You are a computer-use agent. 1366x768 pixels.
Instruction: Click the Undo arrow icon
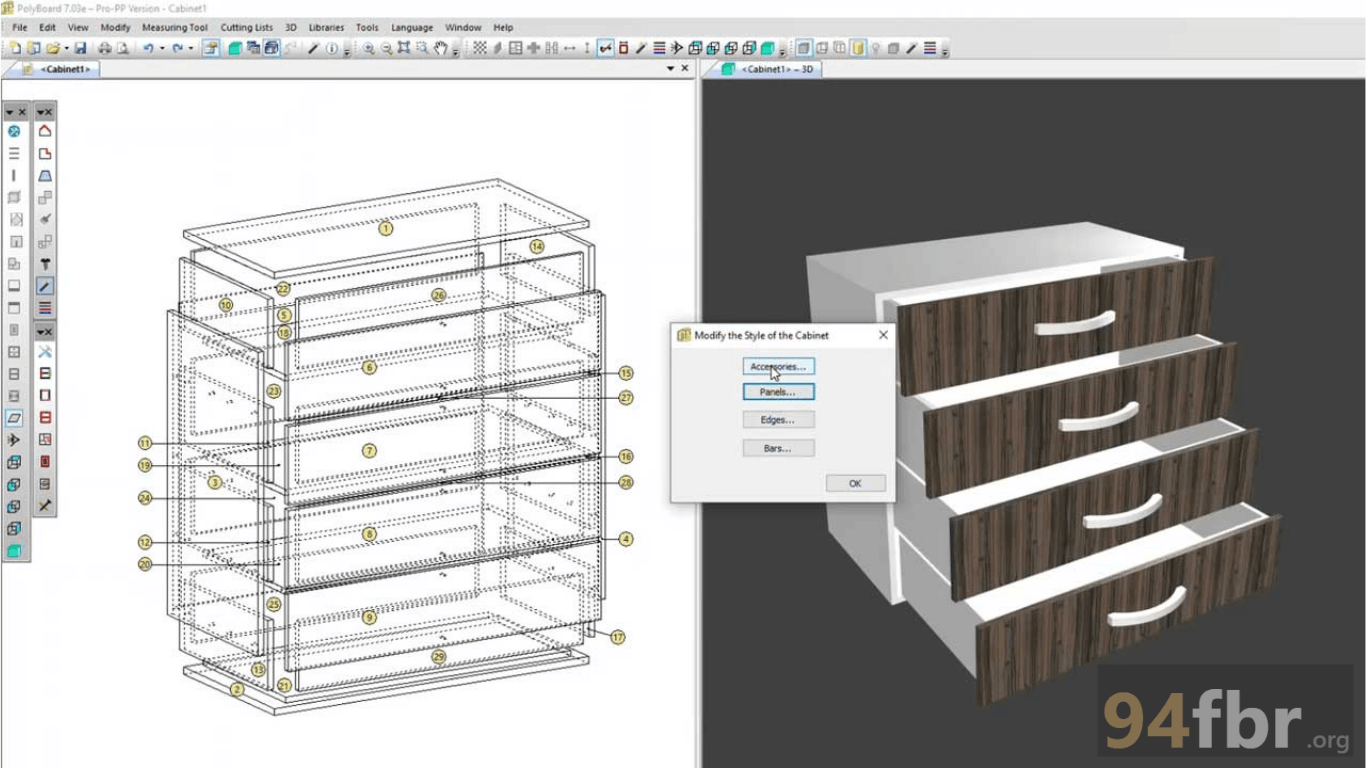pyautogui.click(x=148, y=47)
